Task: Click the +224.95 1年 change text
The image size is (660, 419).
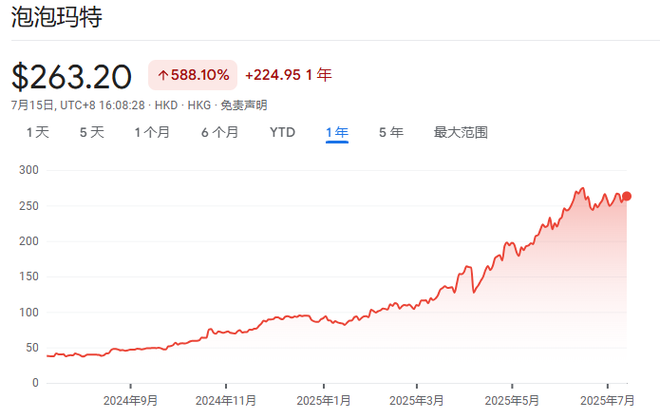Action: tap(289, 75)
